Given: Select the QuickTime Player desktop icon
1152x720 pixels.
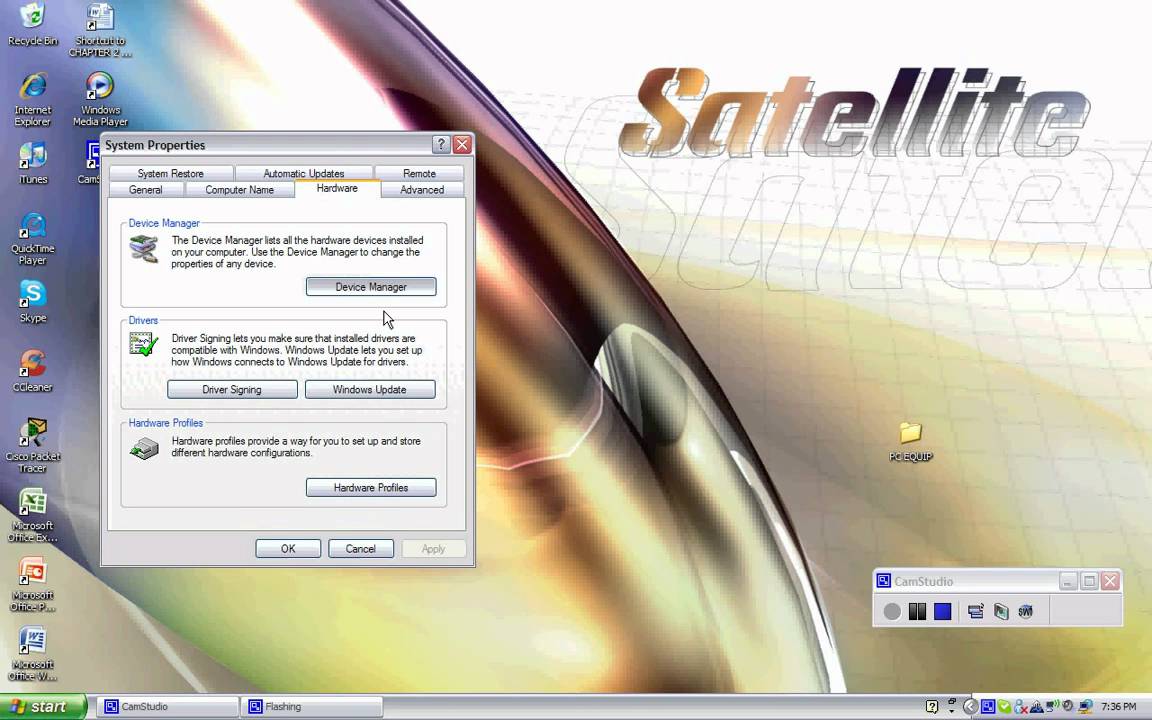Looking at the screenshot, I should [x=32, y=239].
